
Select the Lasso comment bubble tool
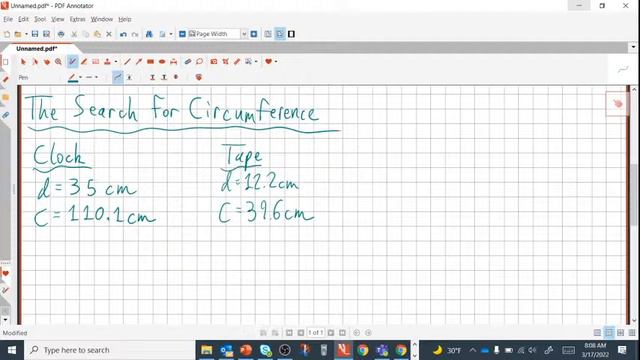pos(199,62)
